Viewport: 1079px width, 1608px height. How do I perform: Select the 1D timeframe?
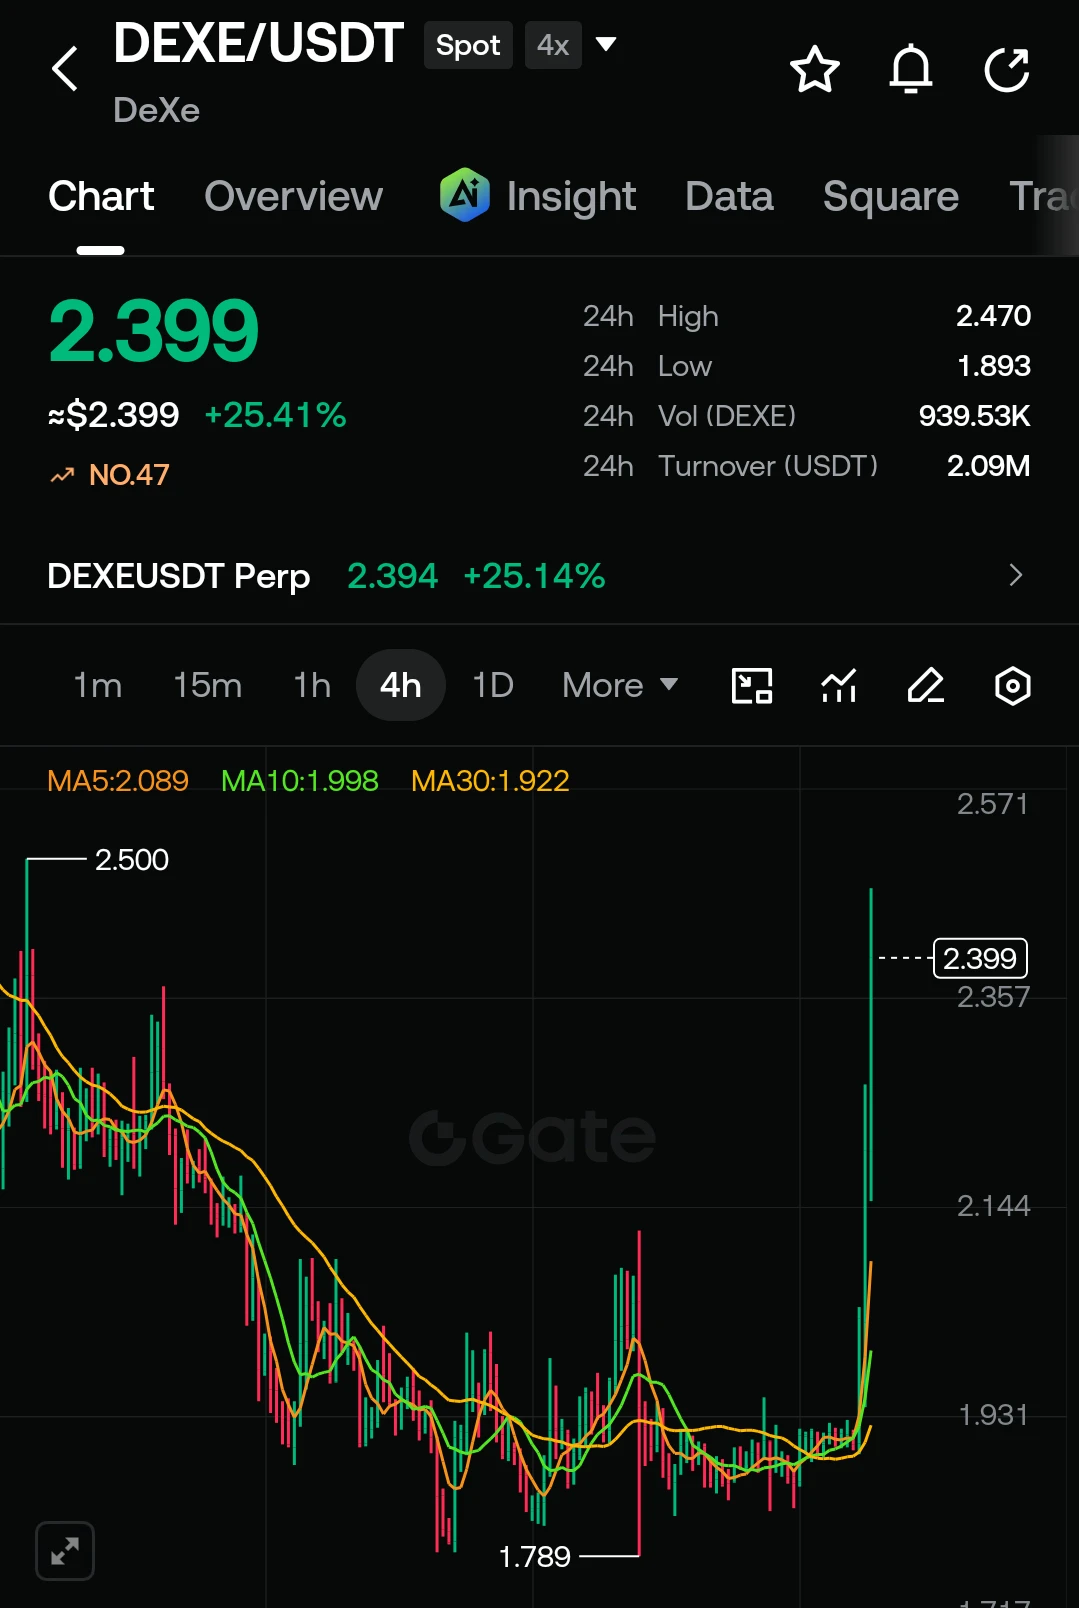493,686
